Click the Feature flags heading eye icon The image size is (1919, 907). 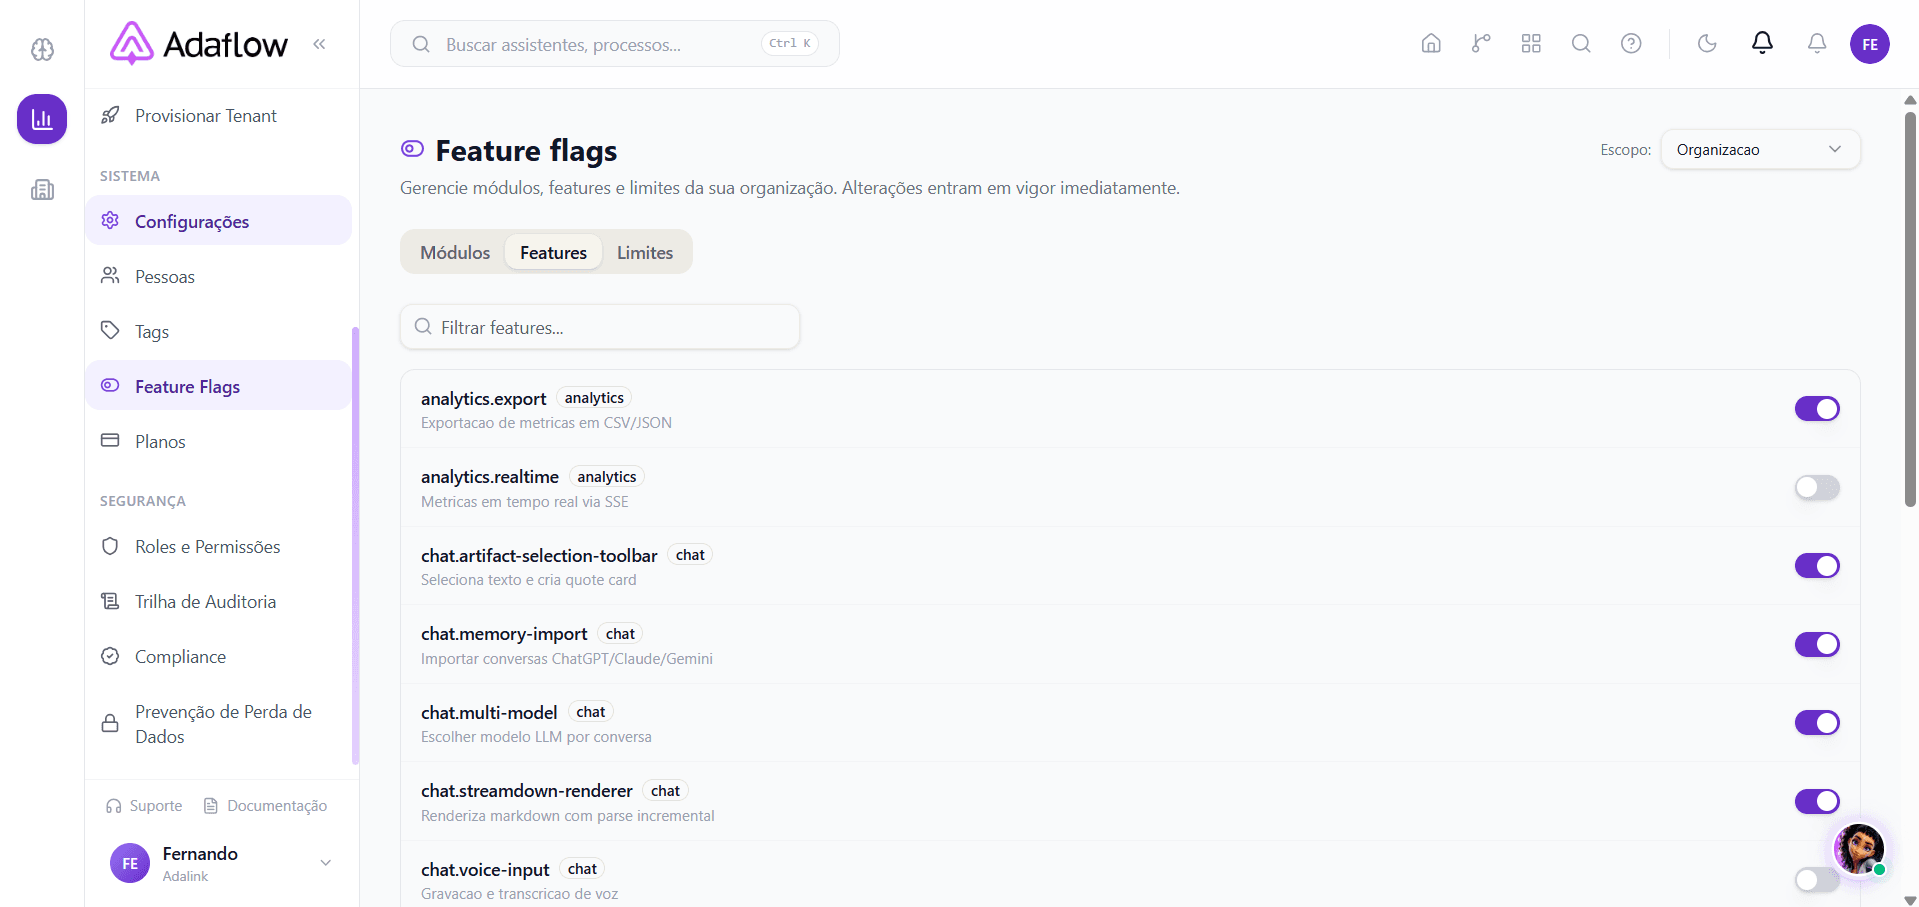(412, 149)
